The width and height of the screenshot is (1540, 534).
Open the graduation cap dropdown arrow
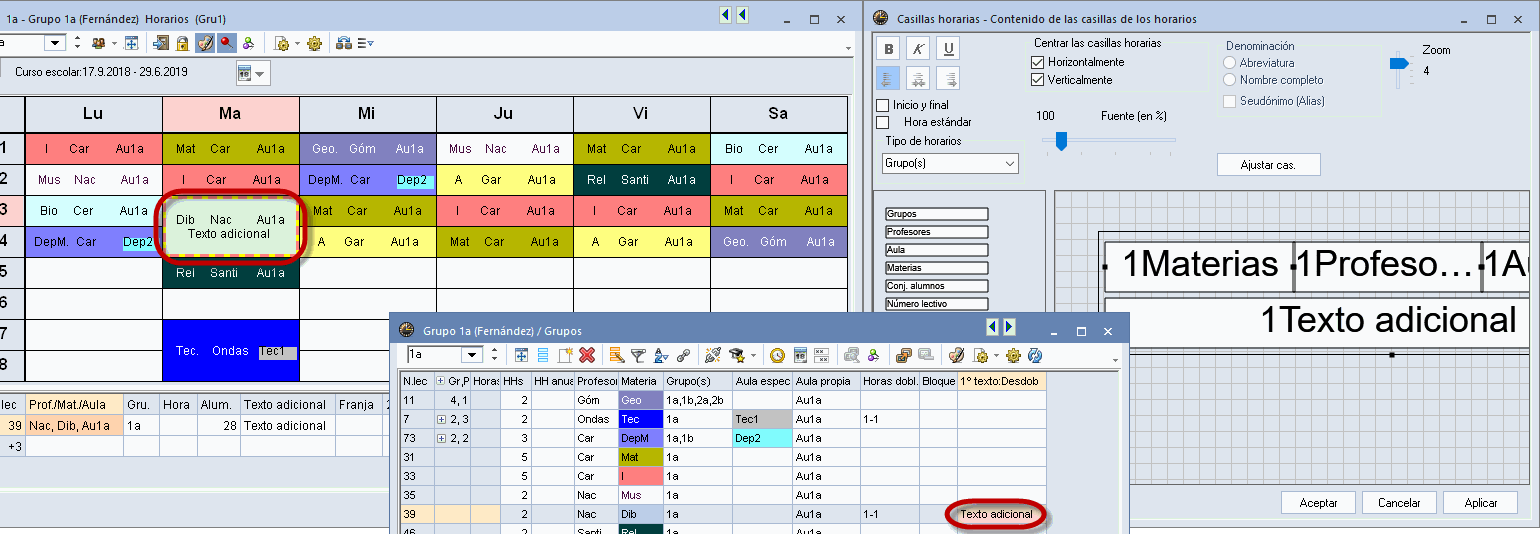753,356
